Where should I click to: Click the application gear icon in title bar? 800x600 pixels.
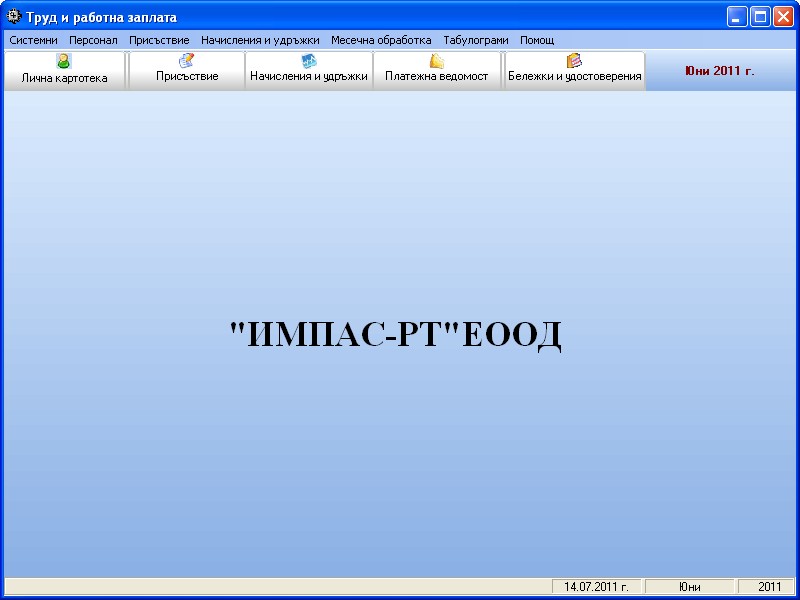tap(14, 17)
